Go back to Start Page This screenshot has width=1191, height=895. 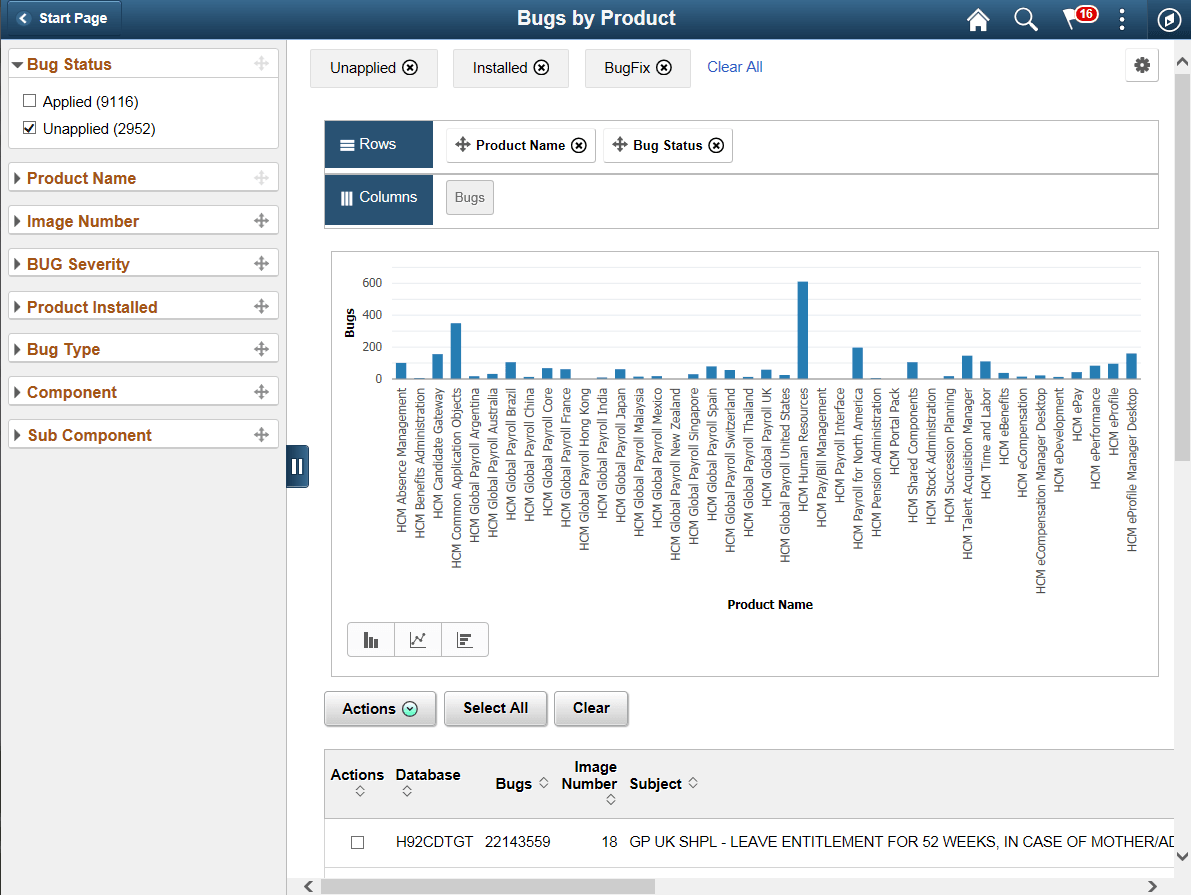pos(62,18)
